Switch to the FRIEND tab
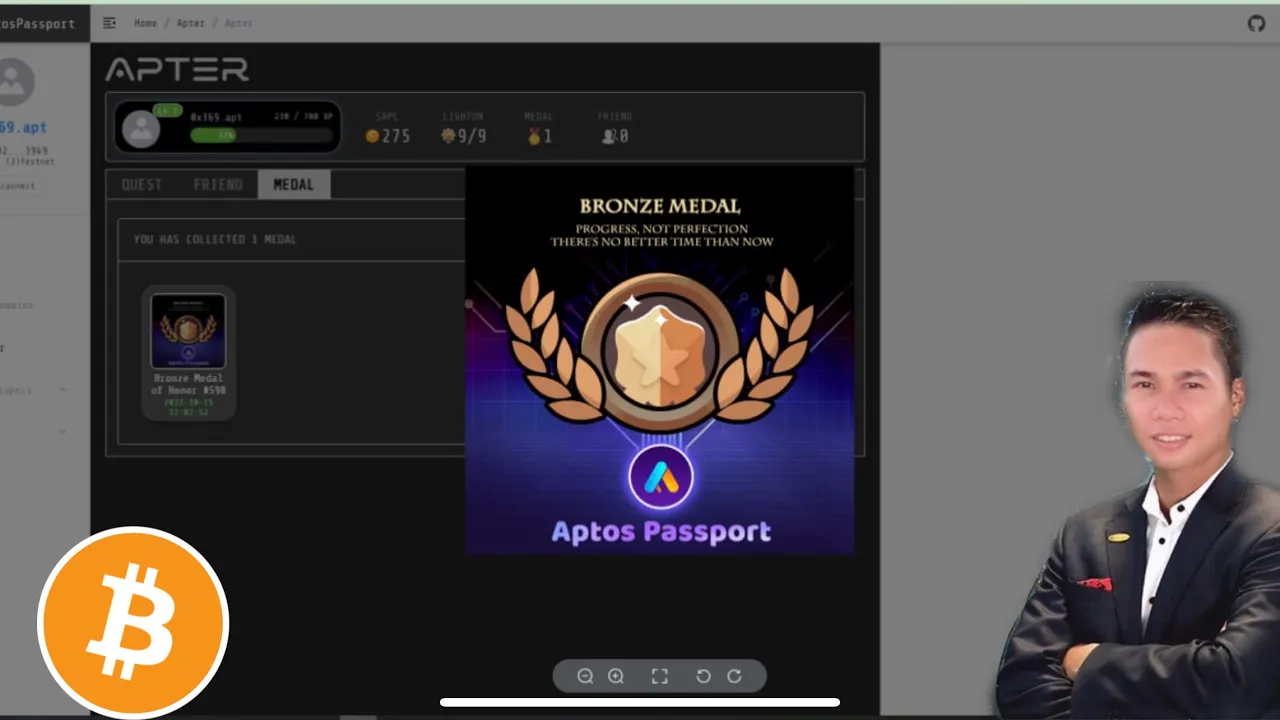The width and height of the screenshot is (1280, 720). tap(218, 184)
